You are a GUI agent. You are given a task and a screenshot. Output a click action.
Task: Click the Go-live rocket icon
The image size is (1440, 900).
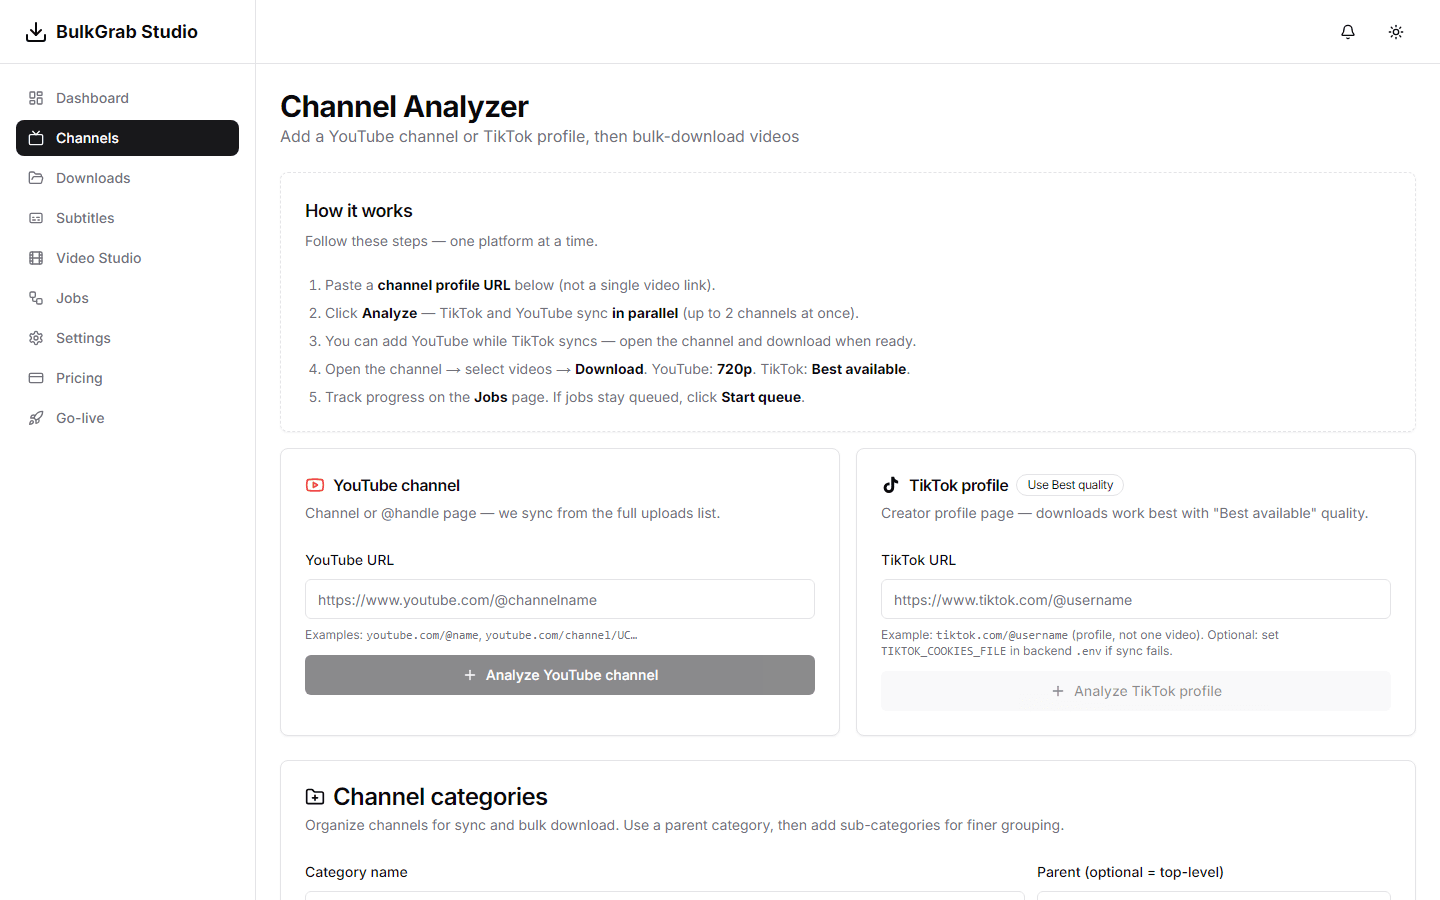(x=36, y=418)
